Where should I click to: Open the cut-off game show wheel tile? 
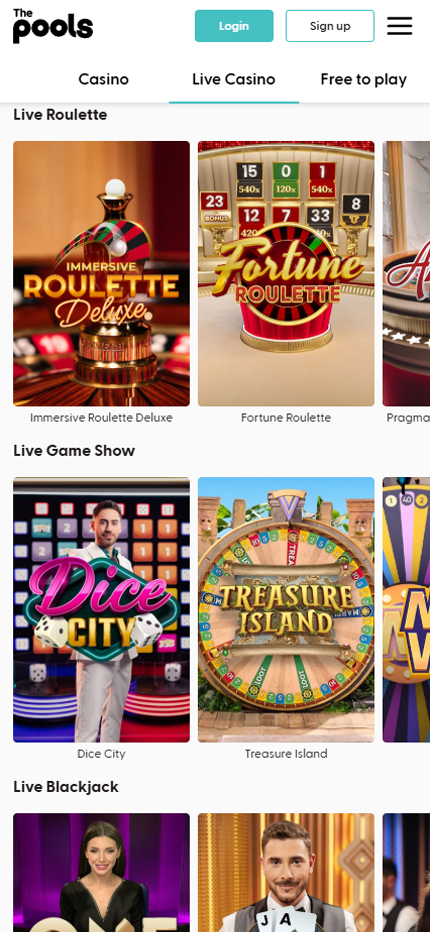406,610
